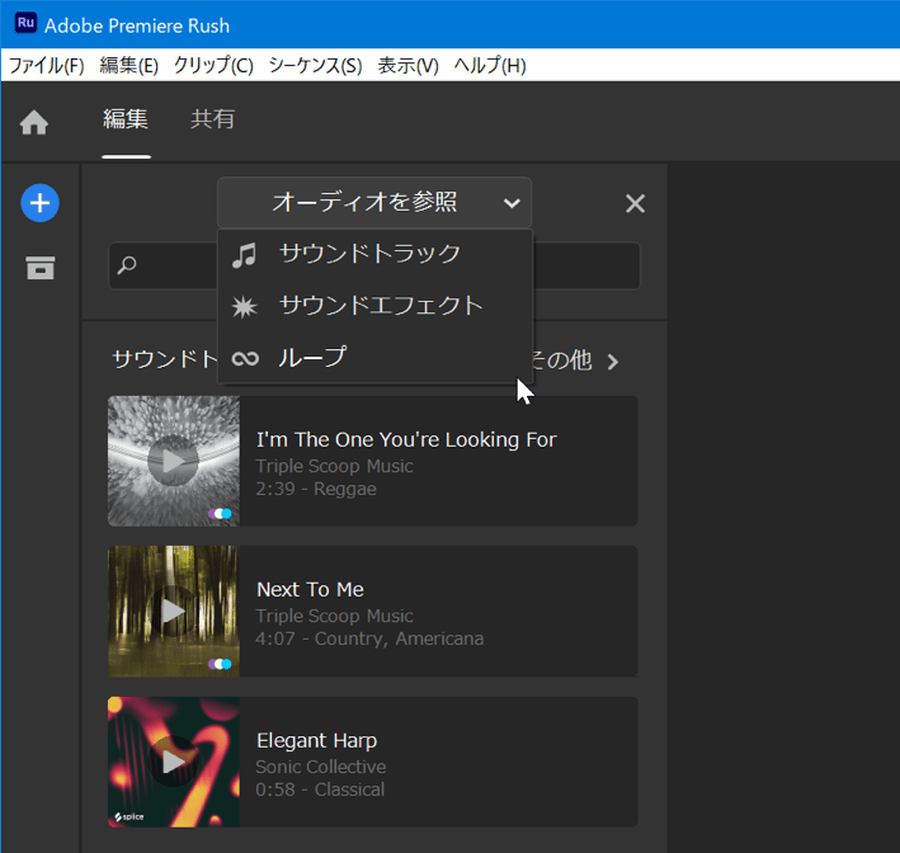Click the infinity loop icon
The width and height of the screenshot is (900, 853).
[245, 358]
